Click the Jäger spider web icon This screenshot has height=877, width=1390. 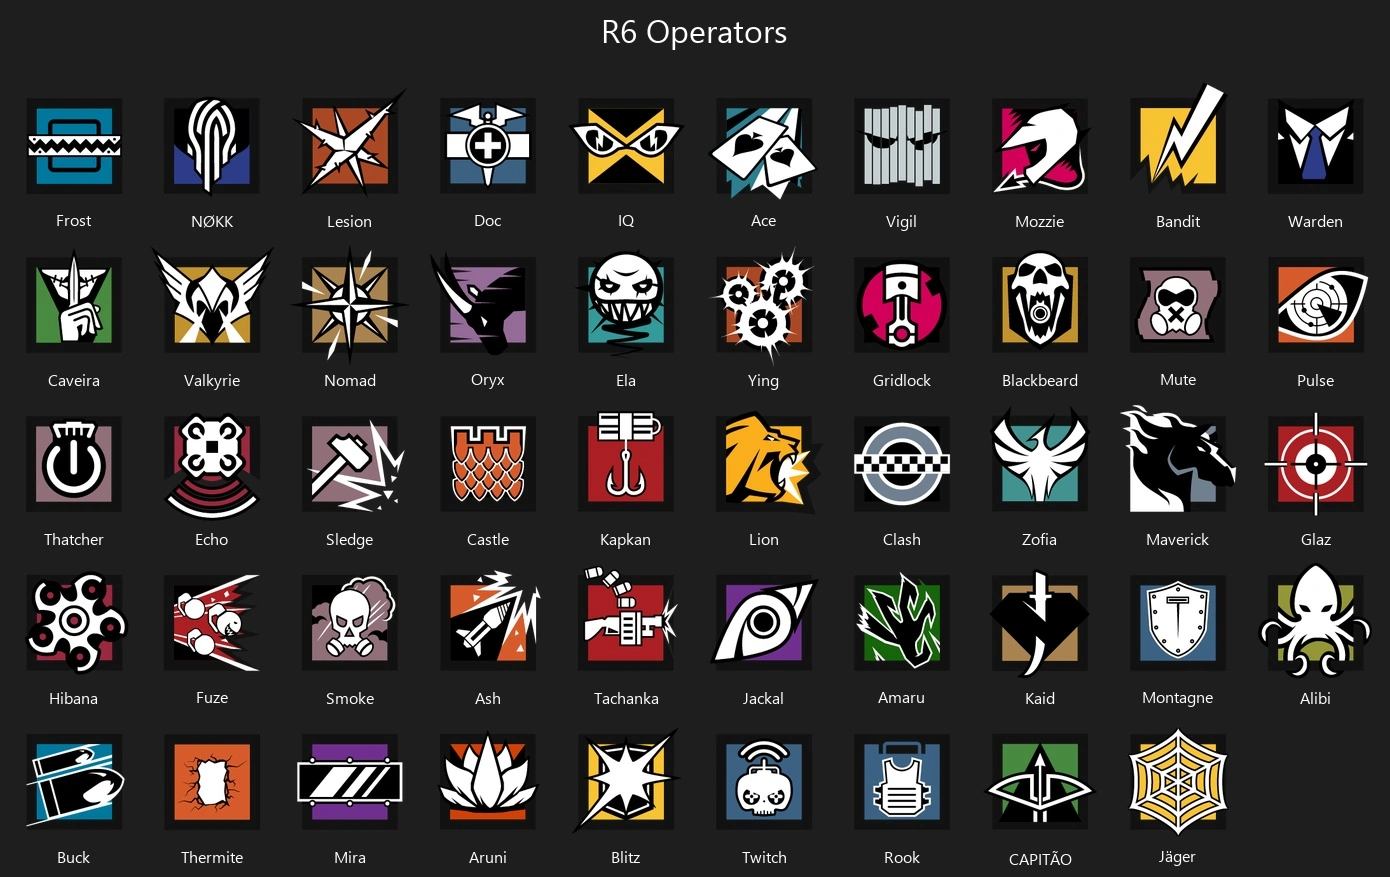[1178, 782]
